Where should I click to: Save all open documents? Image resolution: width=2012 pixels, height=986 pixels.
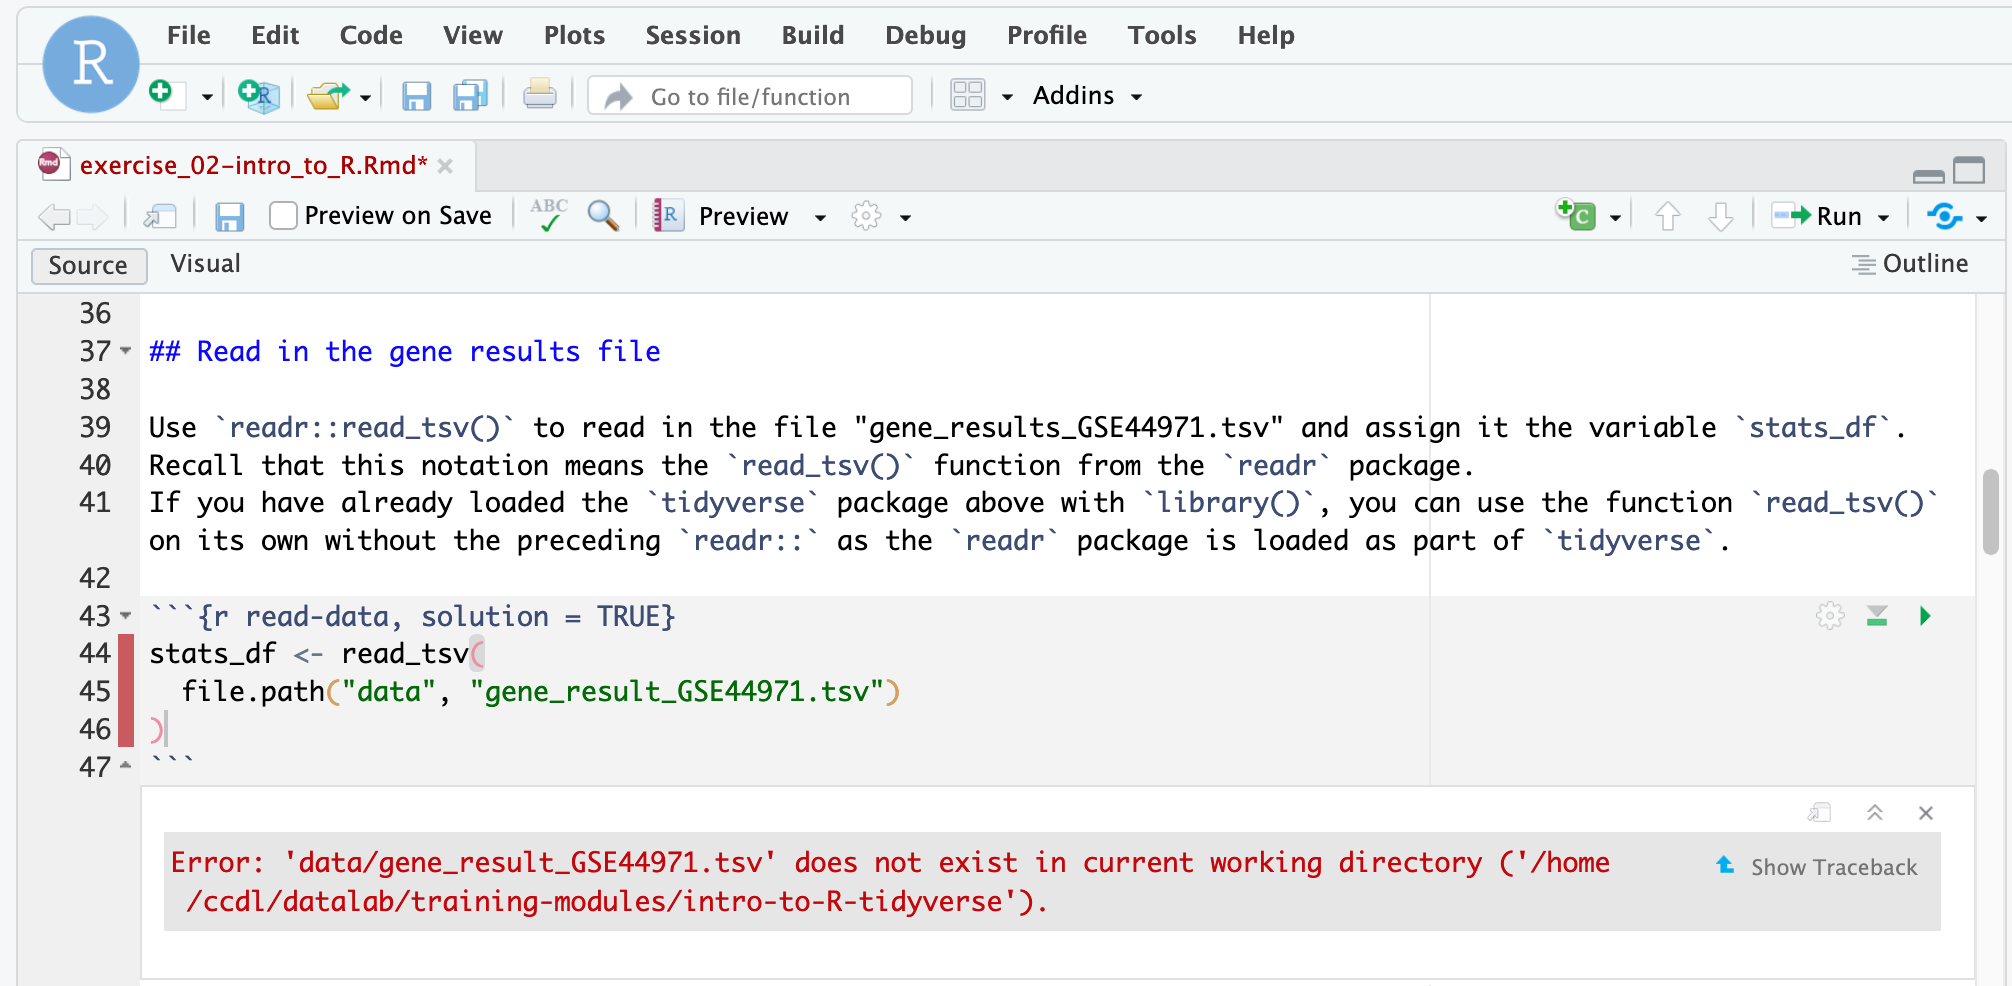click(x=470, y=96)
